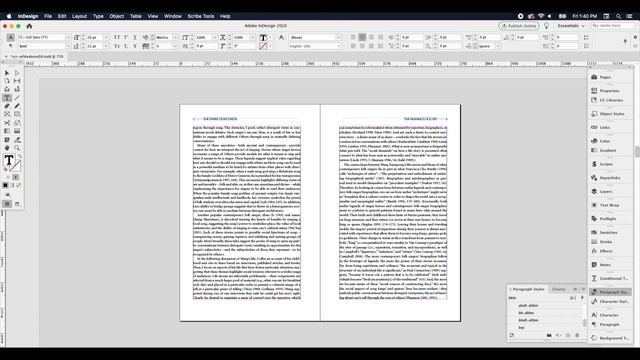The width and height of the screenshot is (640, 360).
Task: Open the leading dropdown
Action: pyautogui.click(x=106, y=46)
